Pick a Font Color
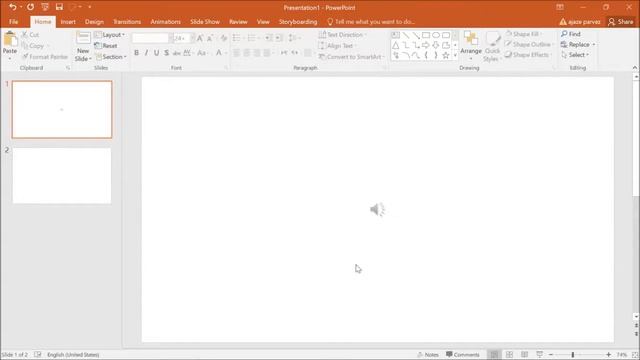Image resolution: width=640 pixels, height=360 pixels. pyautogui.click(x=219, y=53)
